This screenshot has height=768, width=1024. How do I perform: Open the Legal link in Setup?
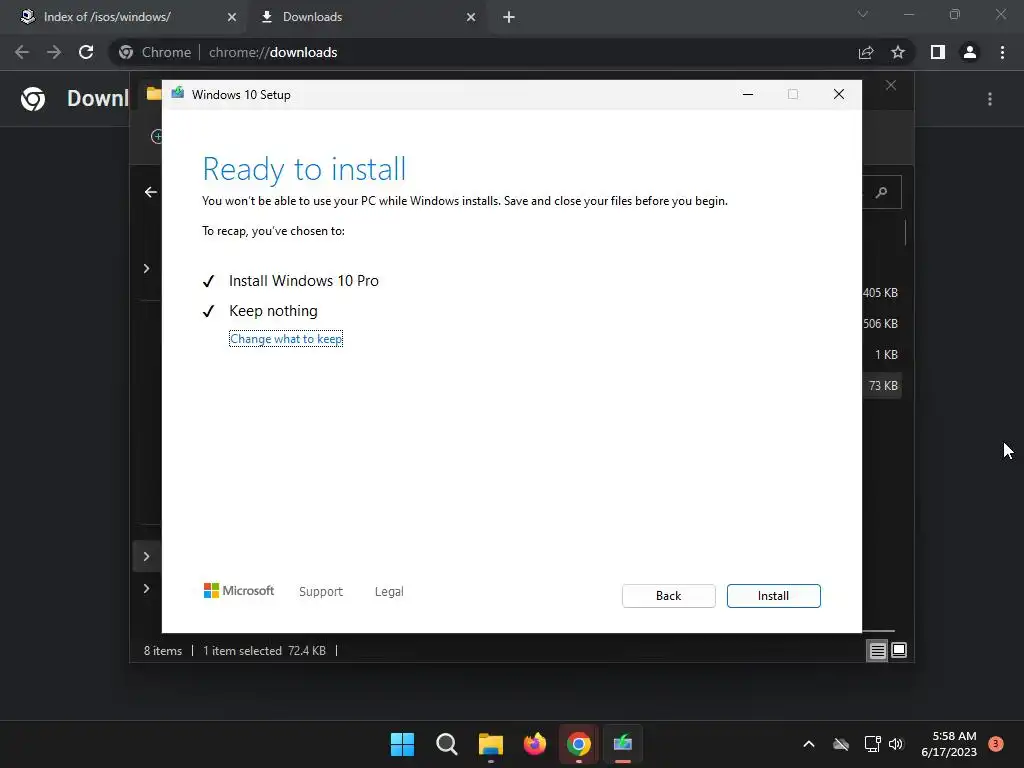coord(389,592)
